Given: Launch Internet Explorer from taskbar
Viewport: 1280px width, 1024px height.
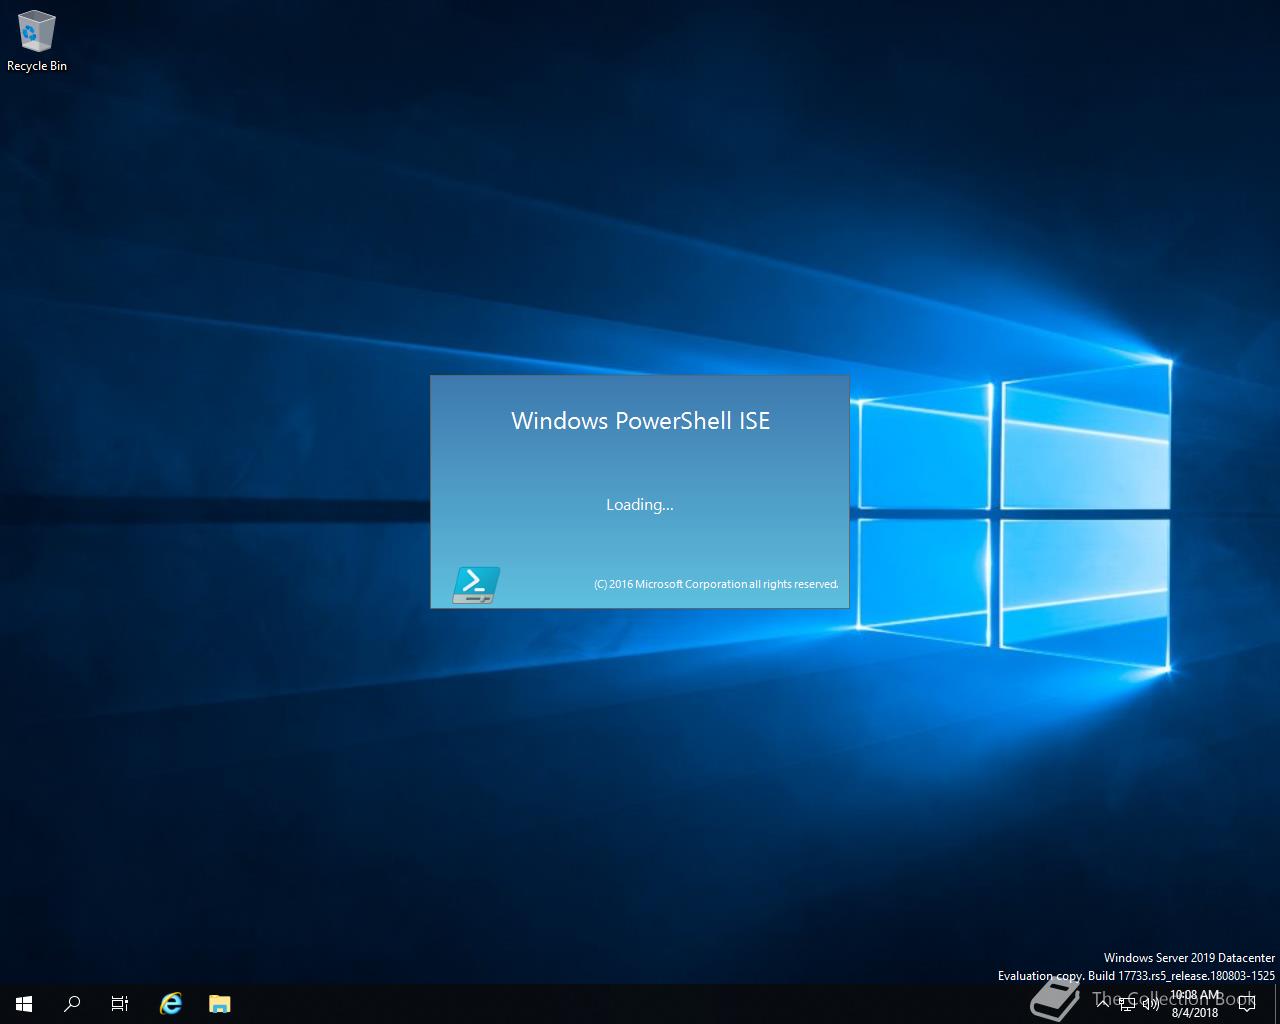Looking at the screenshot, I should point(171,1003).
